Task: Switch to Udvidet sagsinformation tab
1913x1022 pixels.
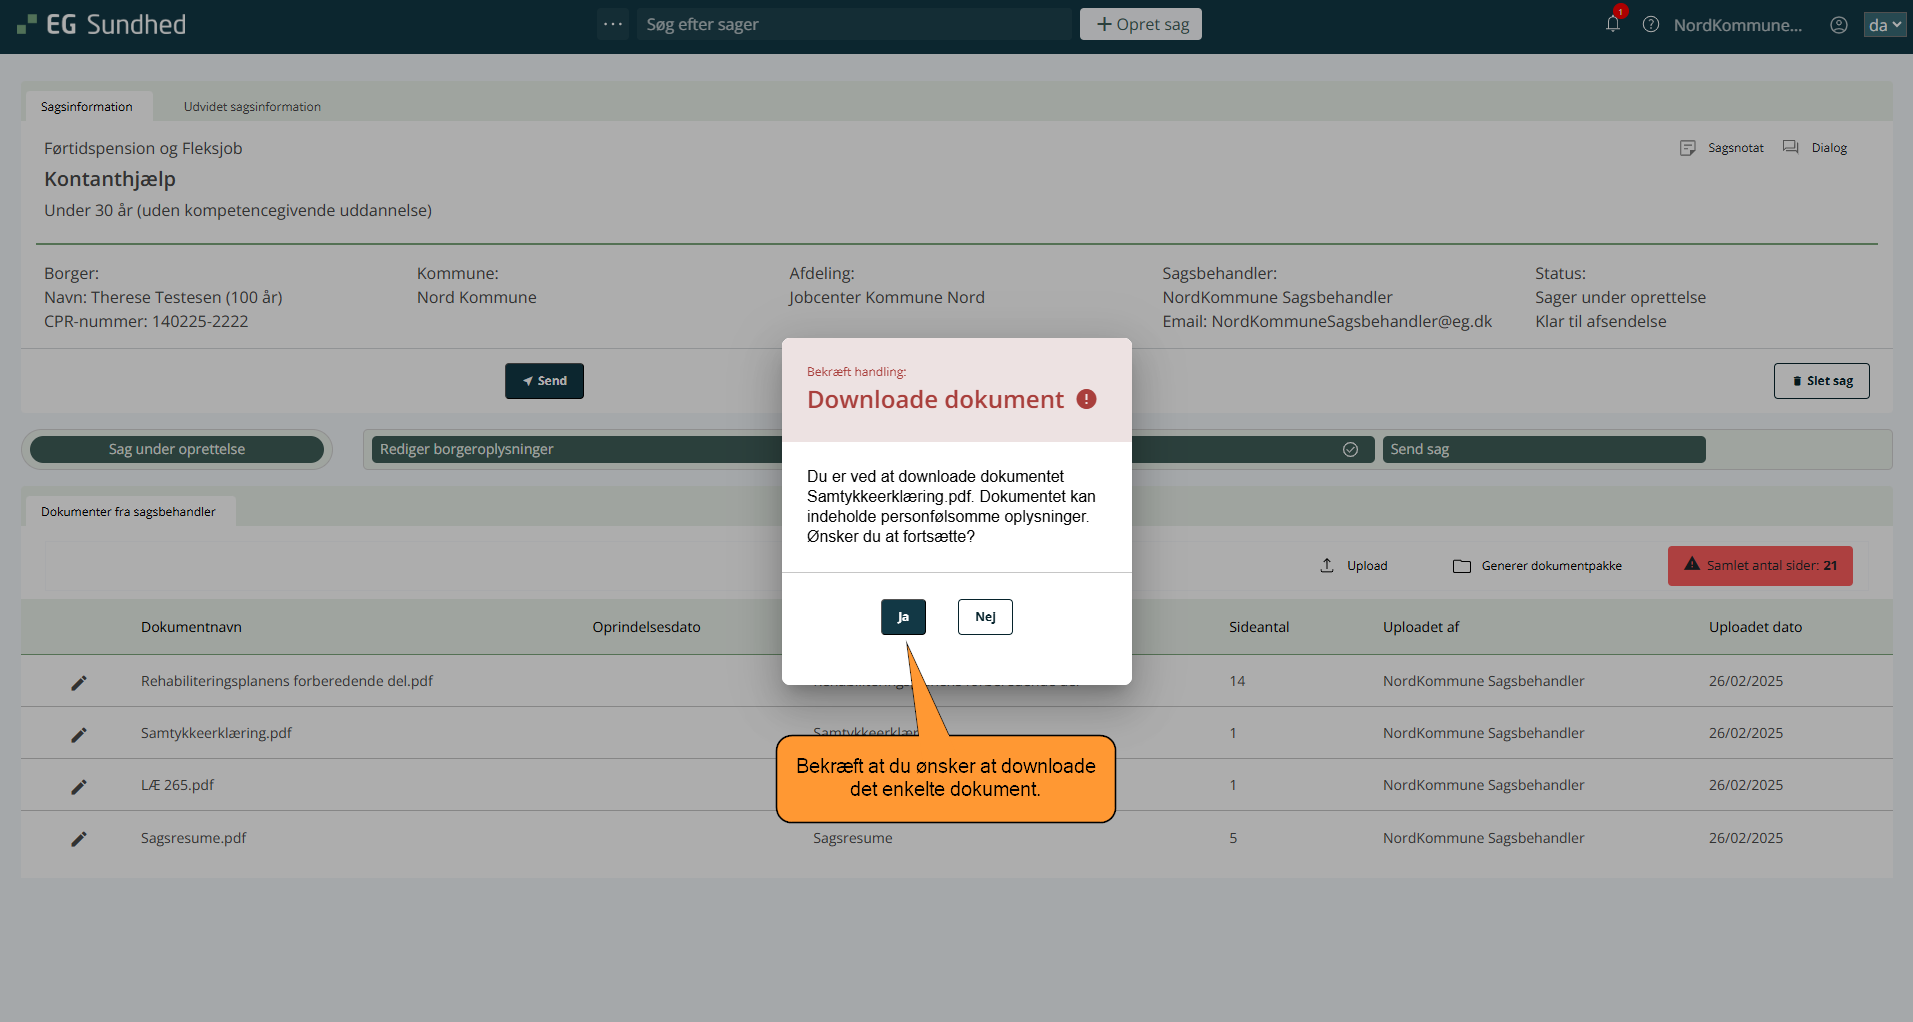Action: (252, 107)
